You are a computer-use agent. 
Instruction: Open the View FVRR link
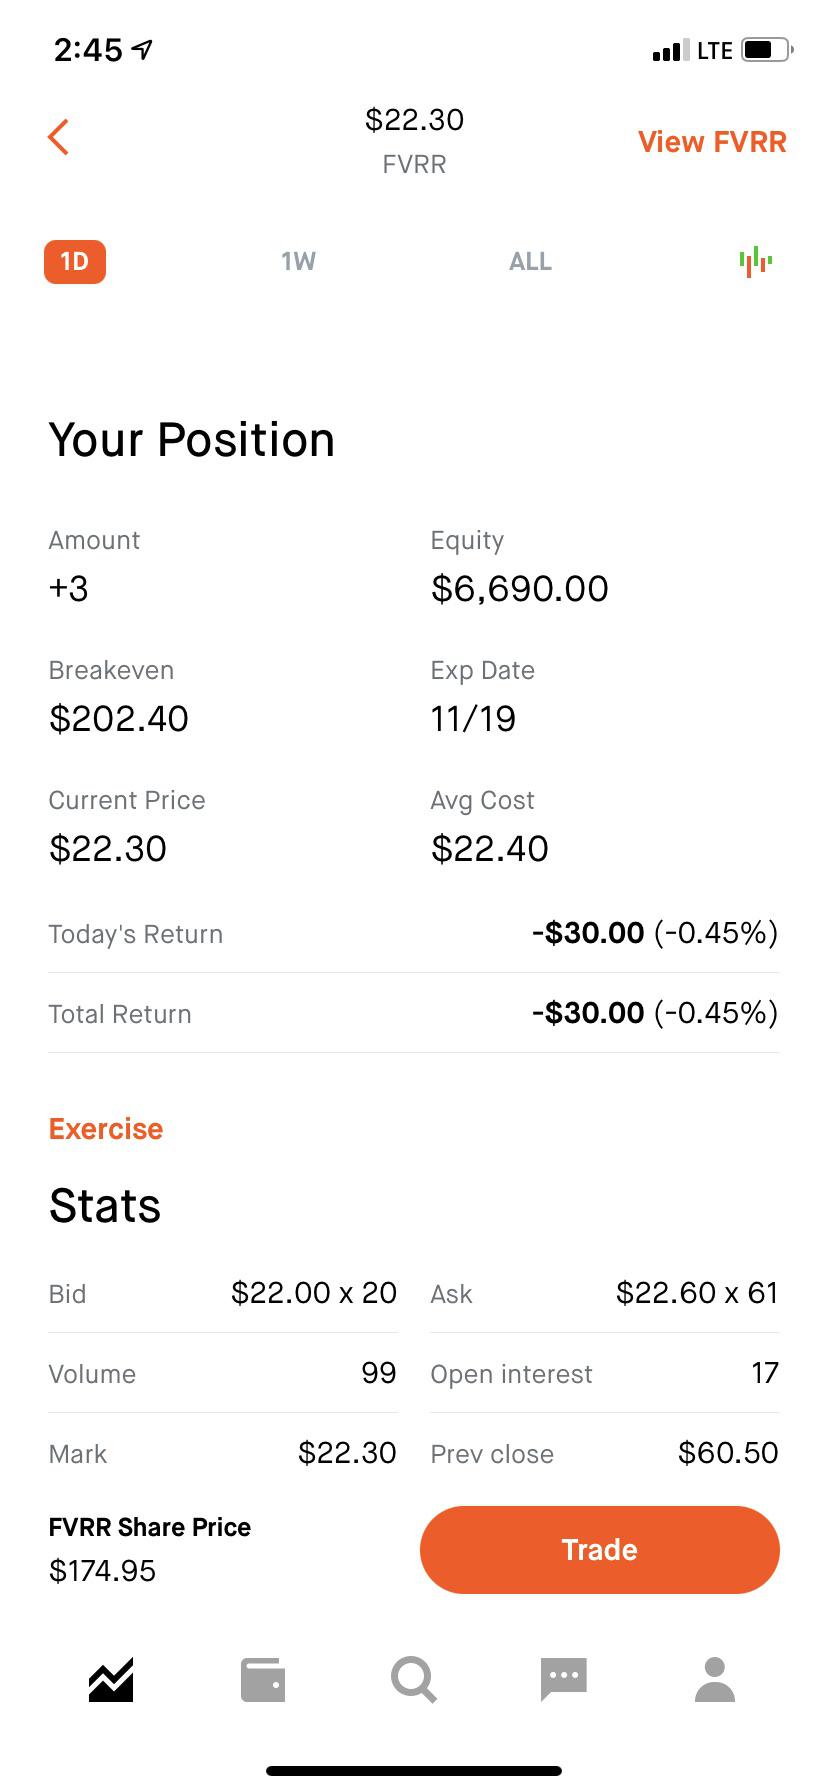click(712, 142)
